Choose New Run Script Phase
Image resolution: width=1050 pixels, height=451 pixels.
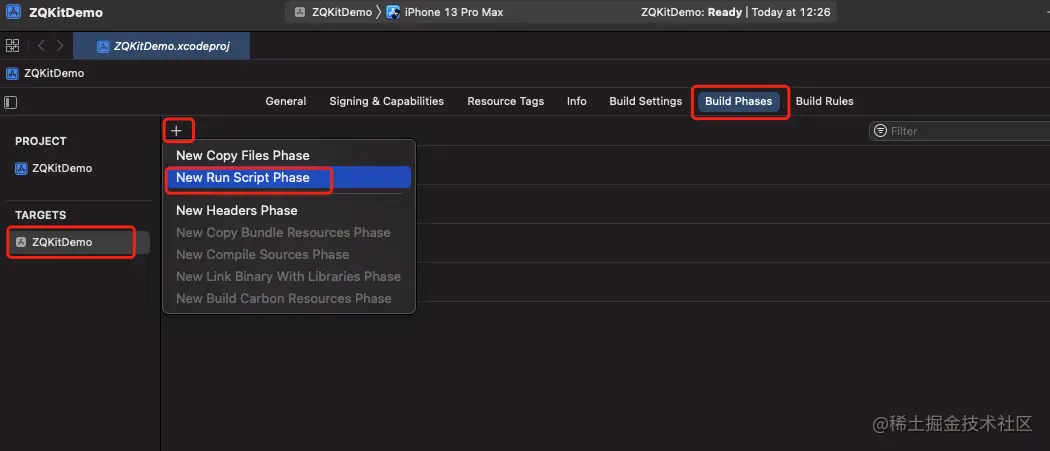click(x=289, y=178)
